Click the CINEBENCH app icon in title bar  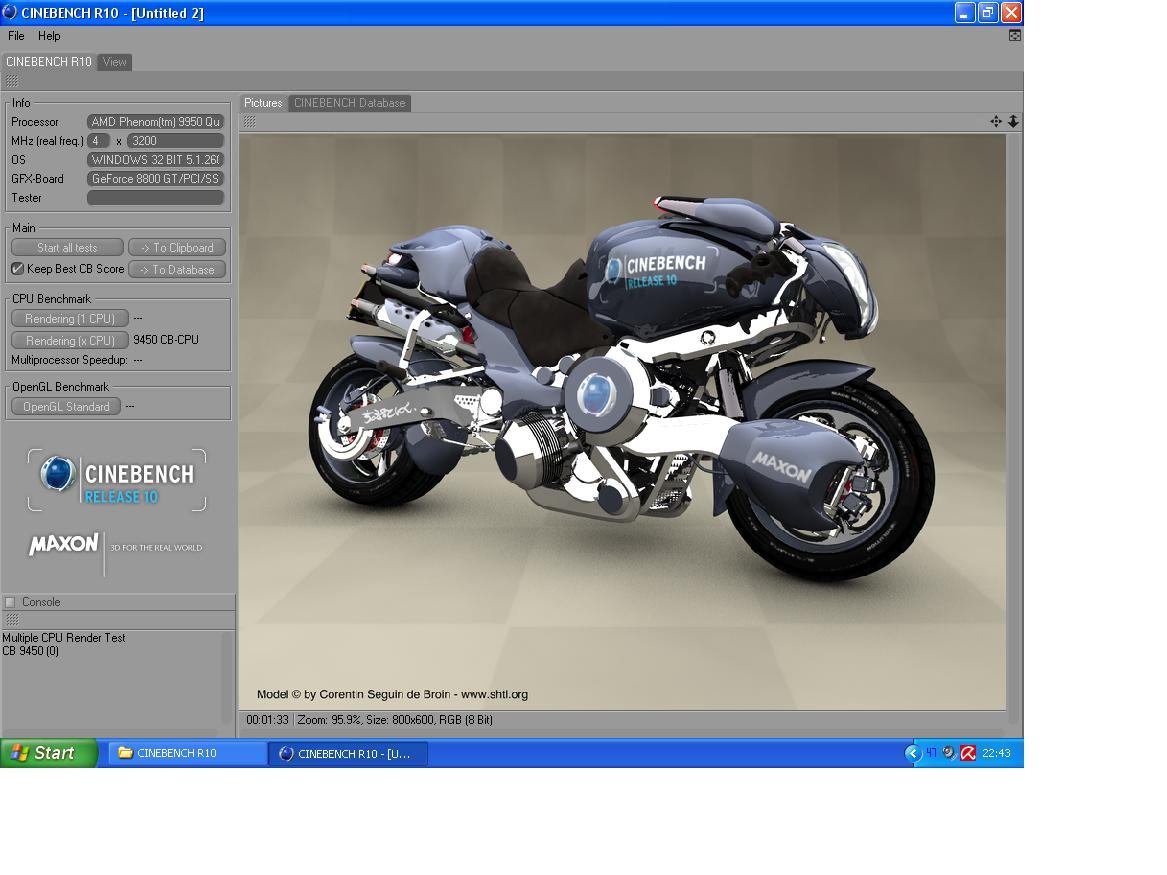tap(10, 13)
